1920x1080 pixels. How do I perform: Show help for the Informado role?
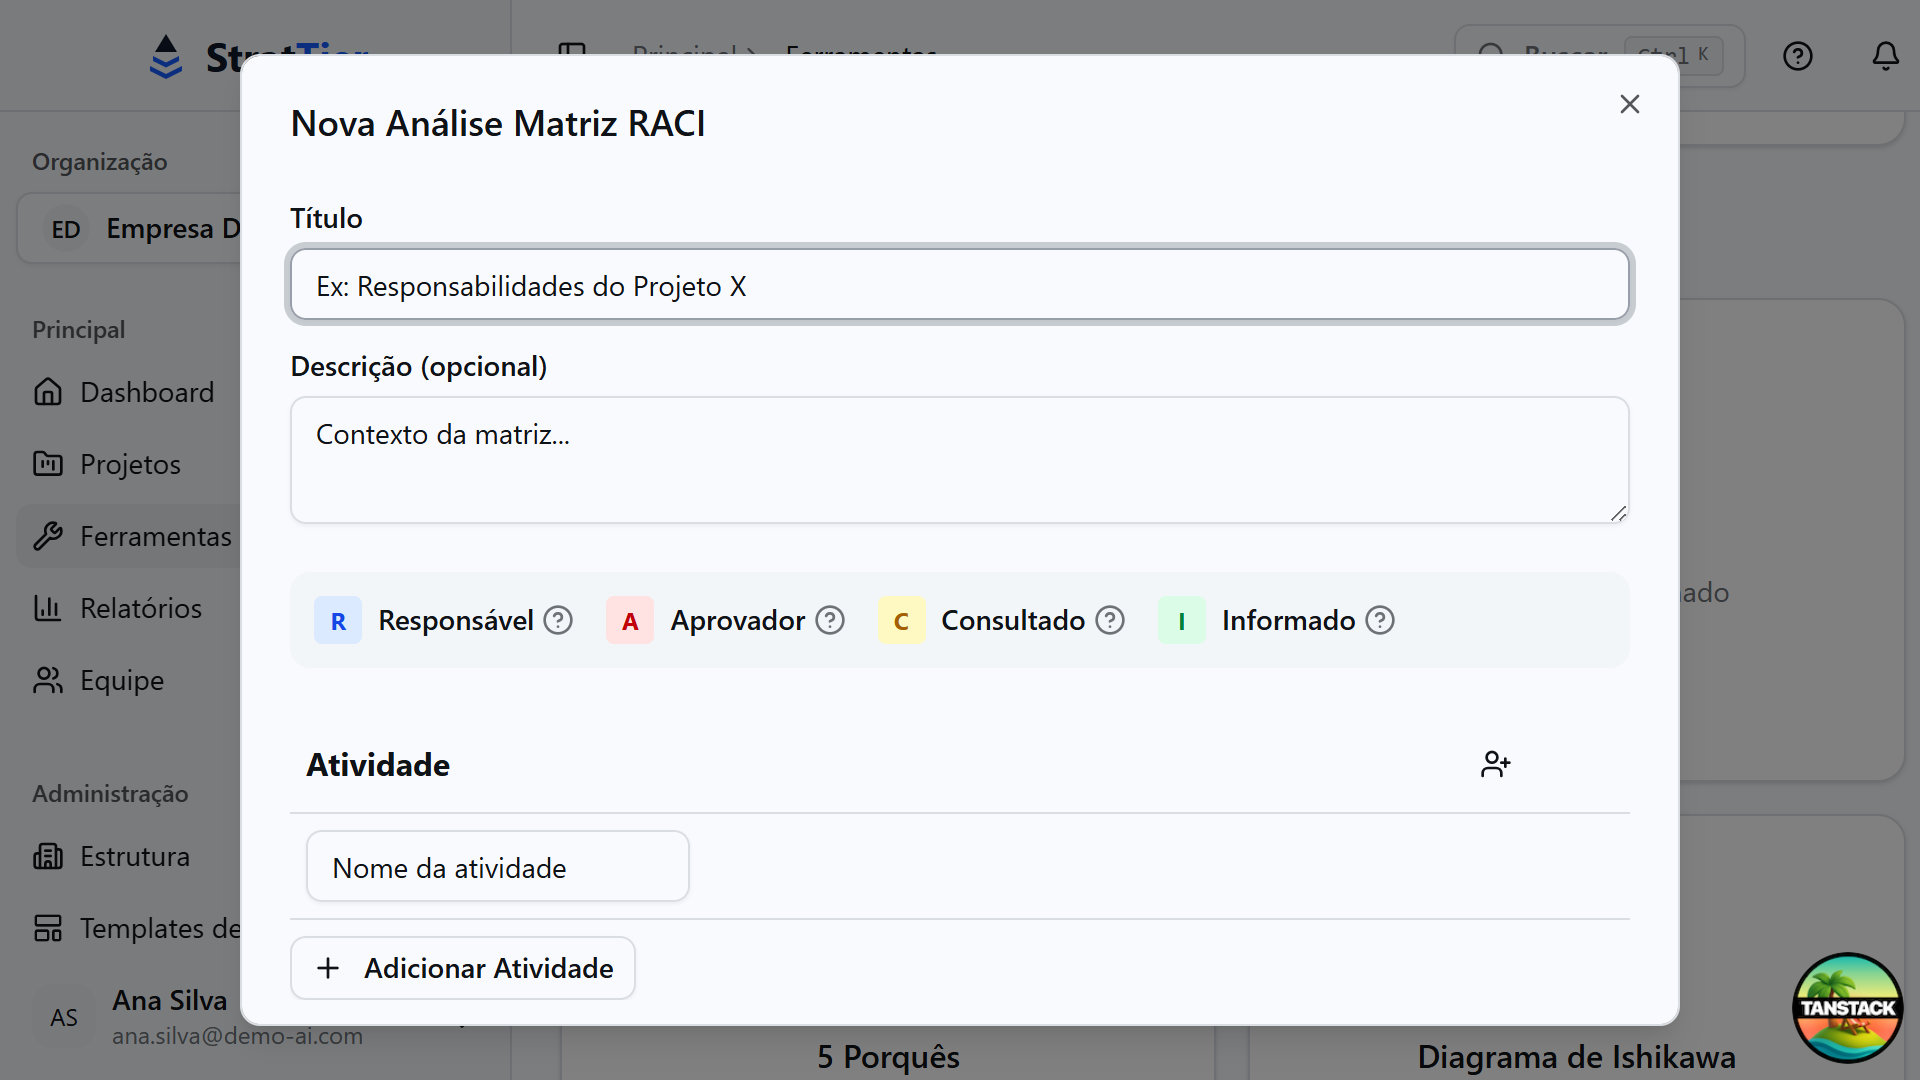(x=1380, y=620)
